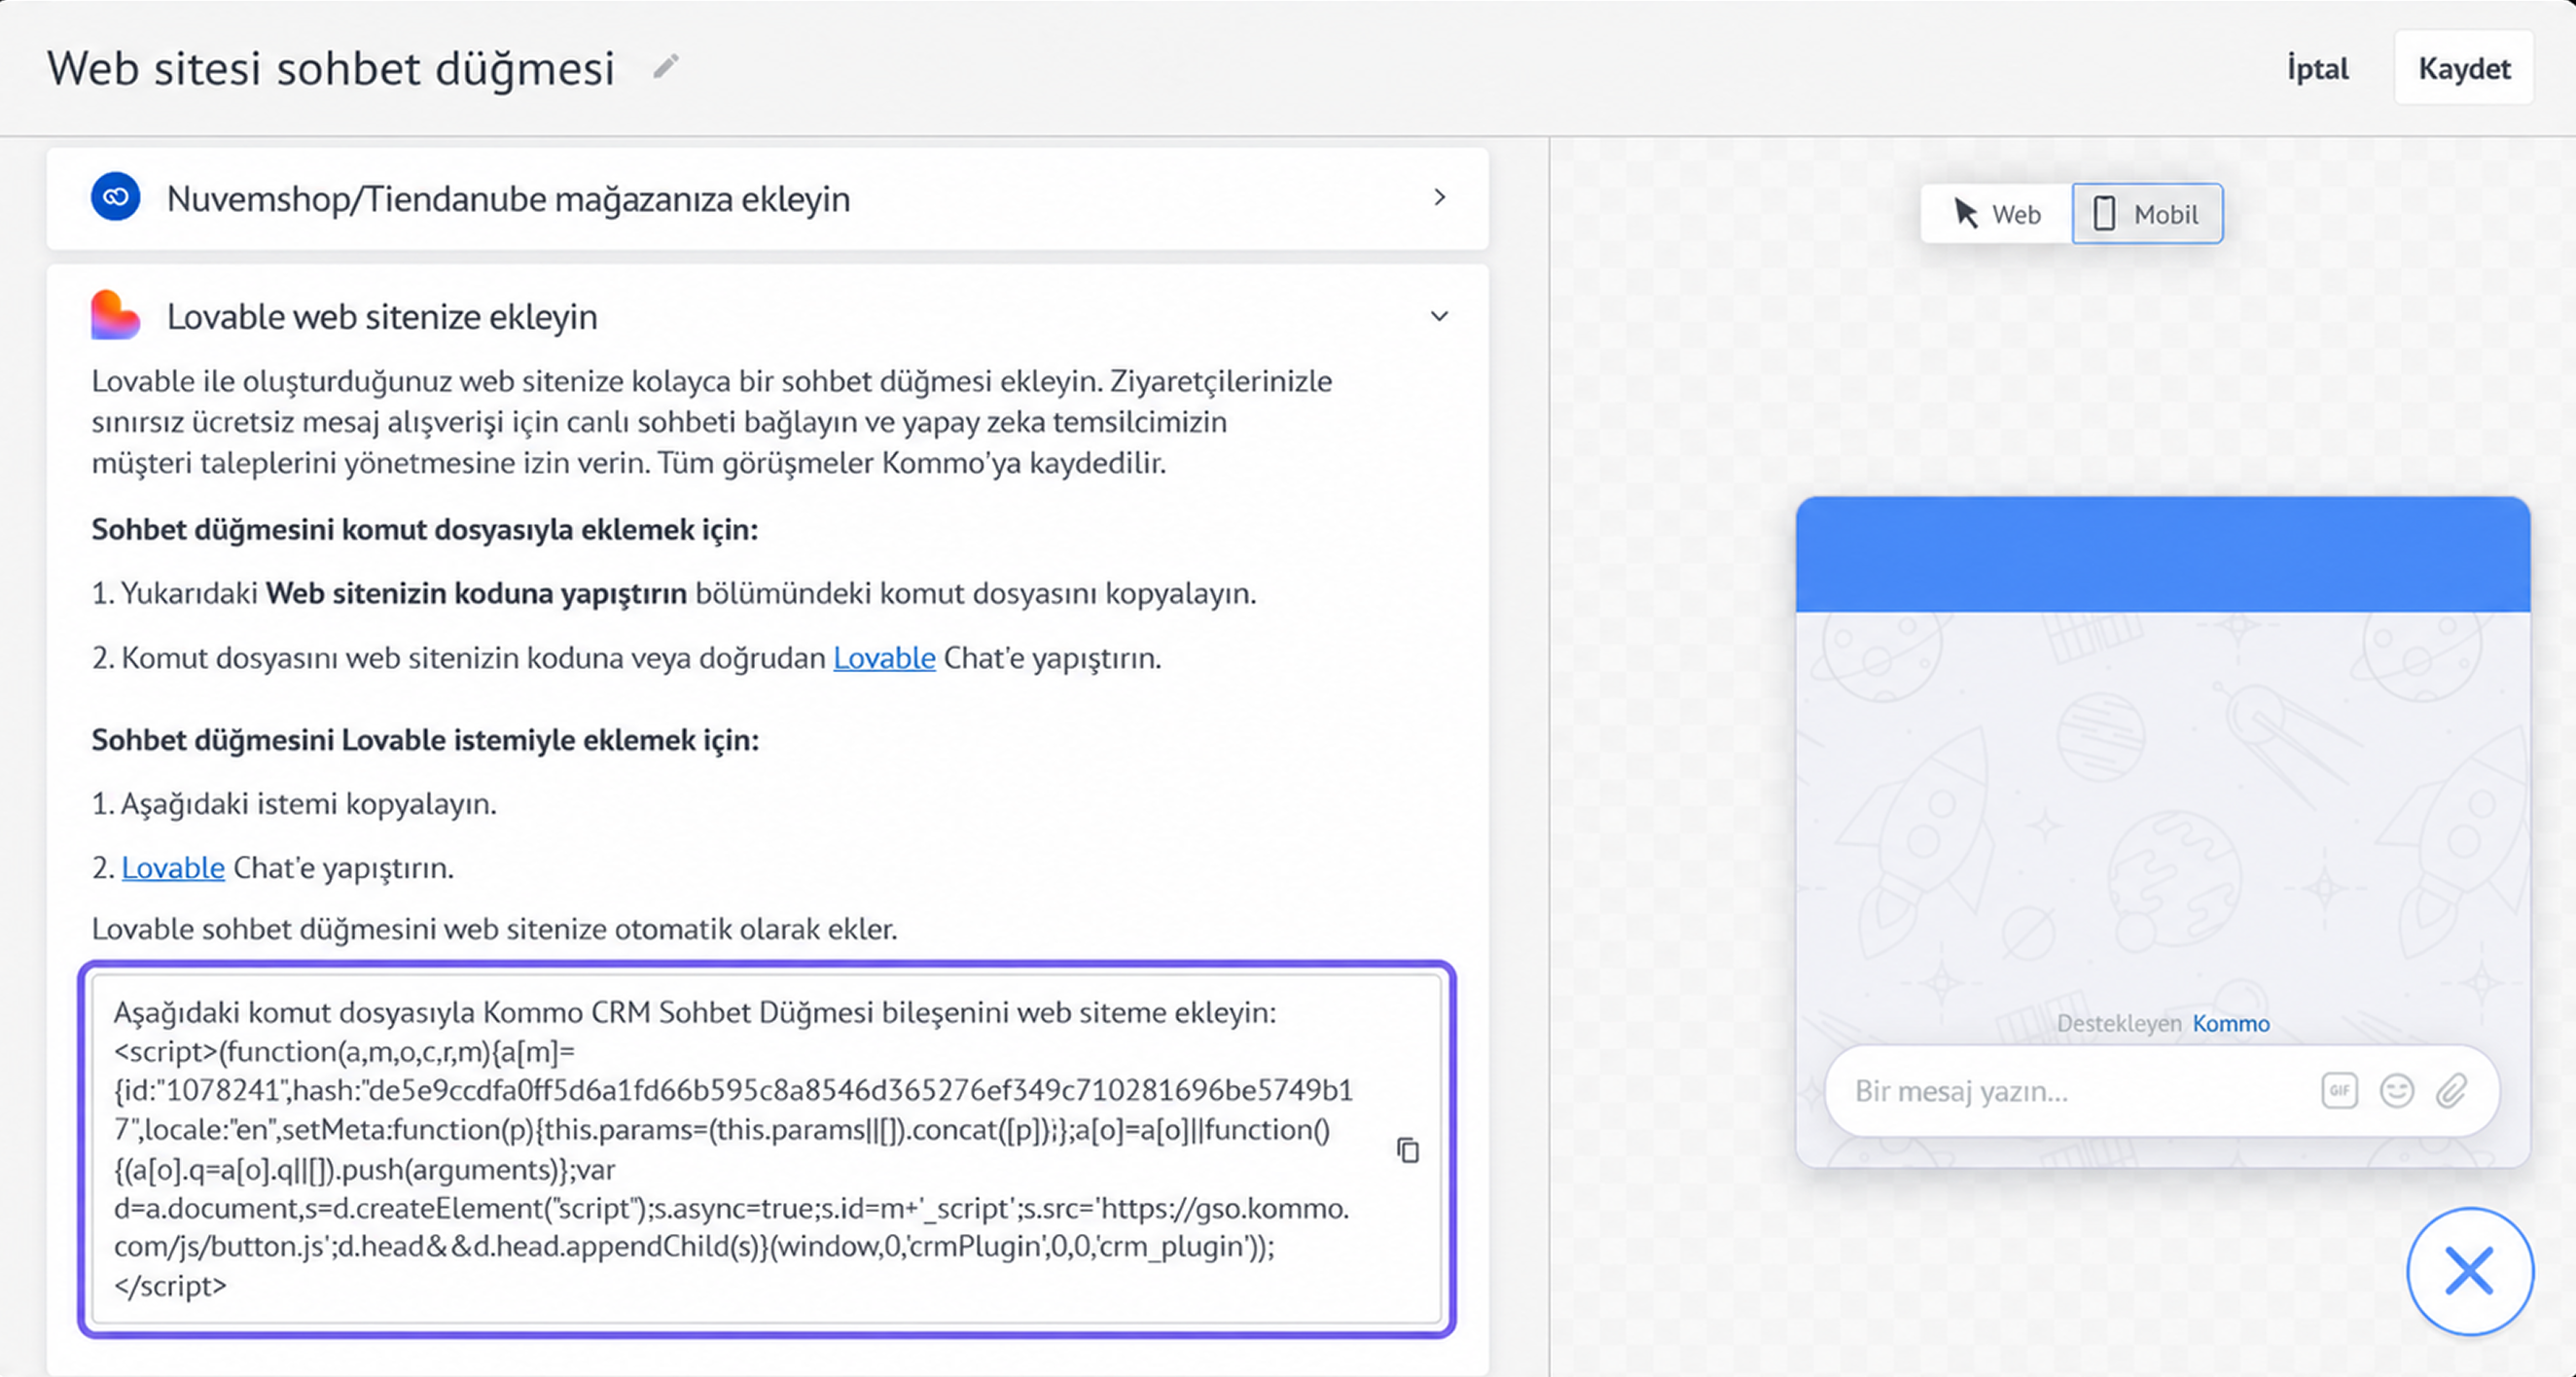Open the Kommo link in chat preview
Screen dimensions: 2576x1377
coord(2231,1023)
